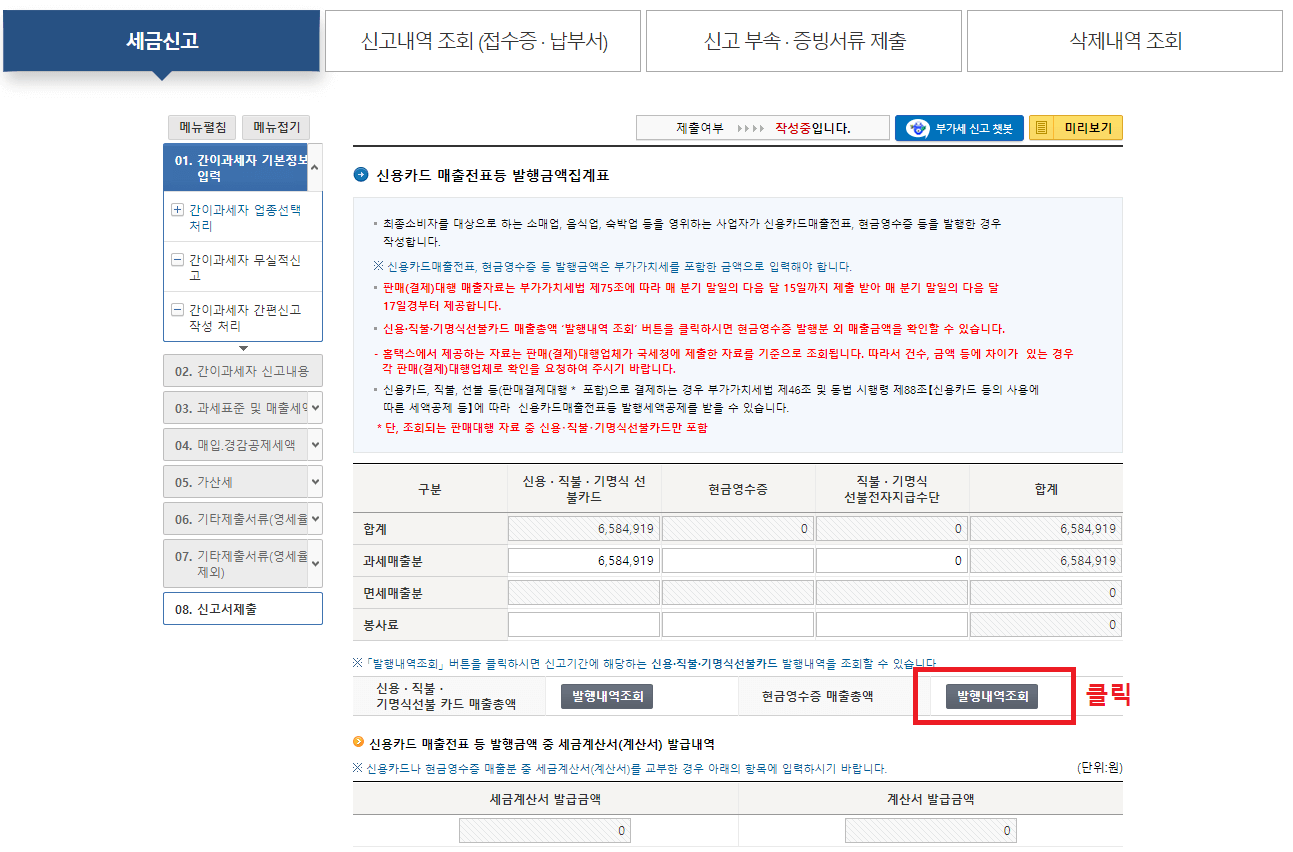This screenshot has width=1293, height=852.
Task: Expand the 02. 간이과세자 신고내용 section
Action: [242, 372]
